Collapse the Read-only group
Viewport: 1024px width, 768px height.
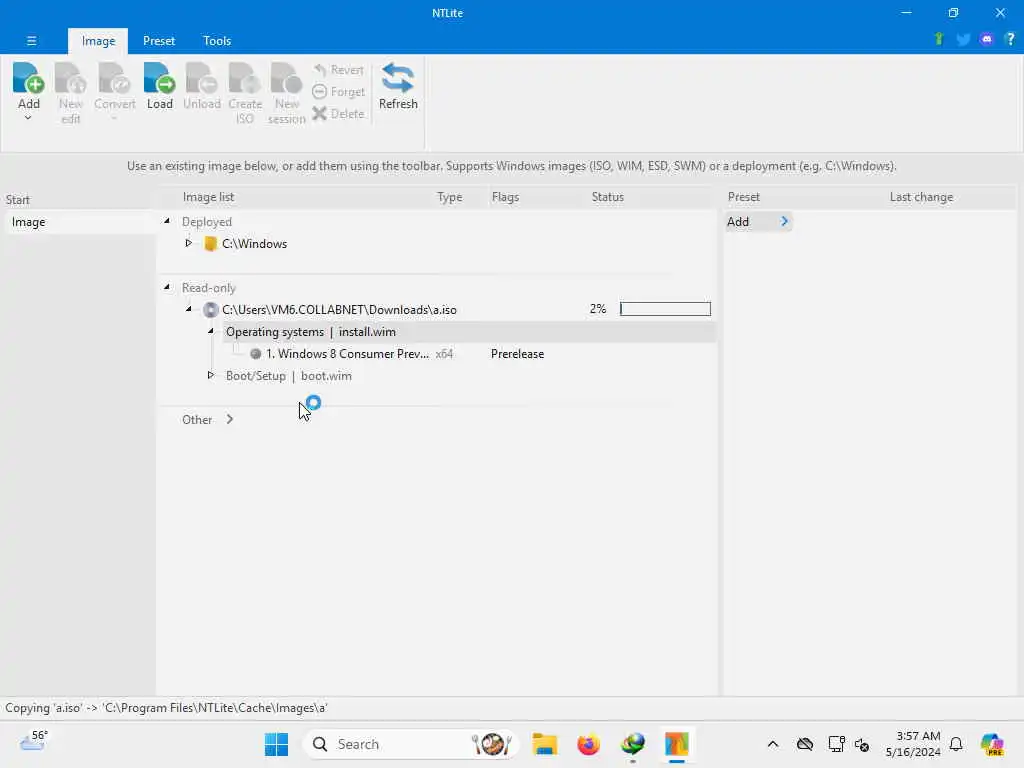(x=167, y=287)
